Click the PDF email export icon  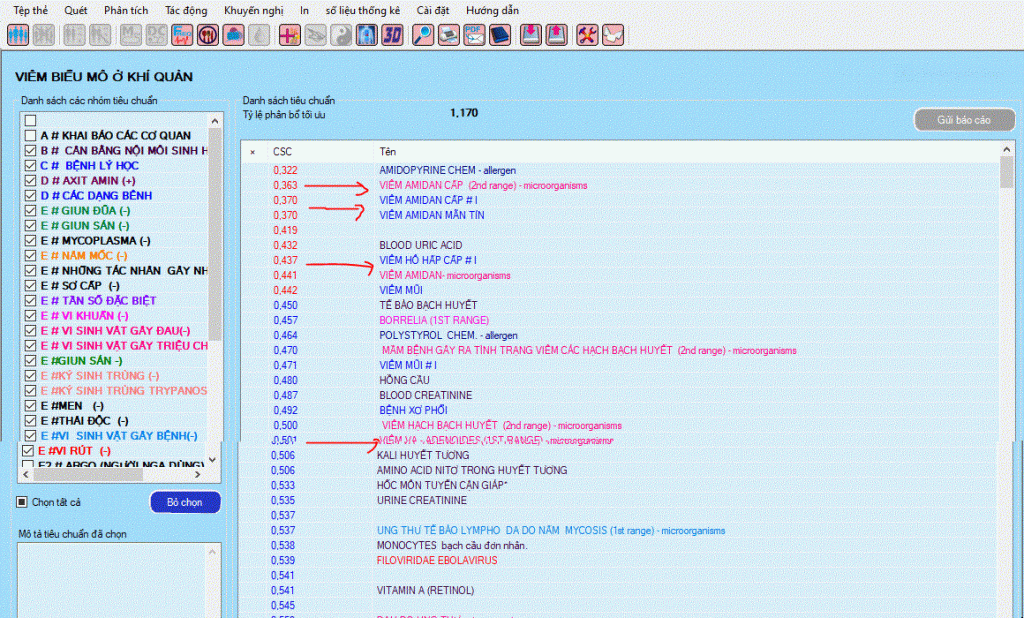click(x=474, y=35)
